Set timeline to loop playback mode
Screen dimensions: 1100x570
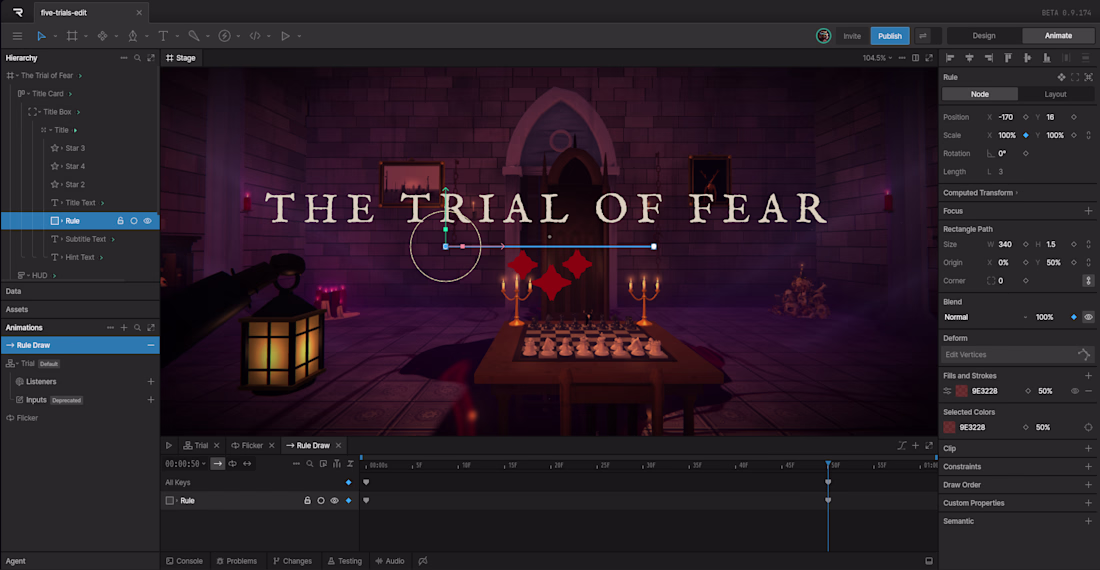232,463
